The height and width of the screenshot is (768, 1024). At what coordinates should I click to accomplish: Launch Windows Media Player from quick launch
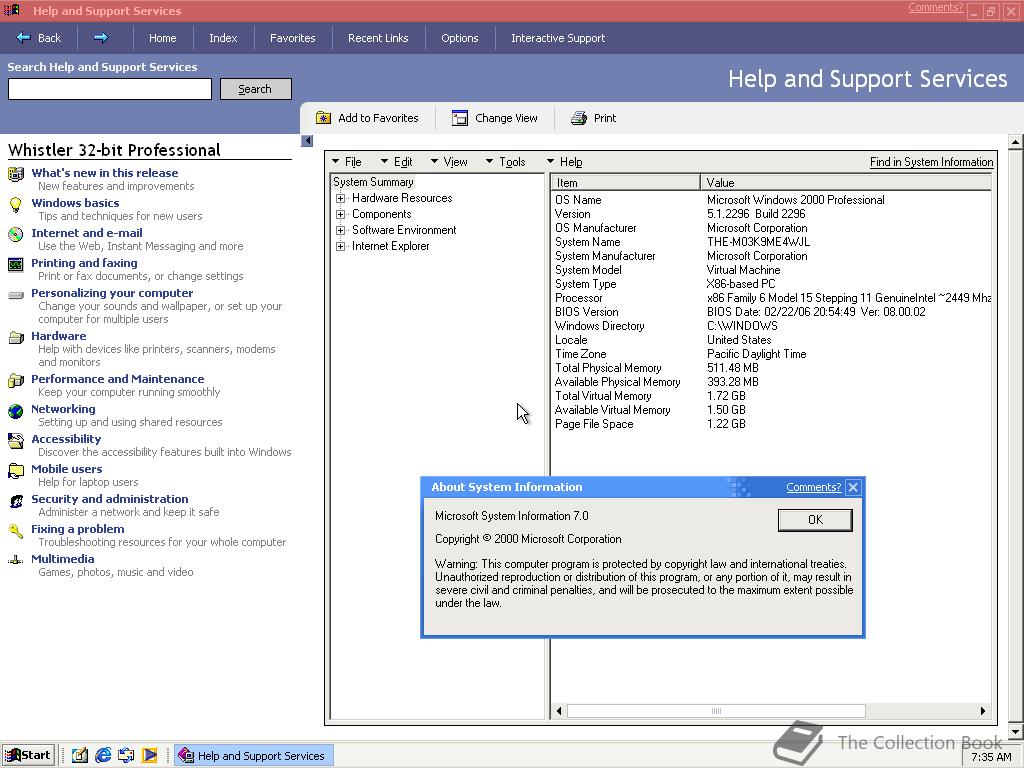[x=150, y=755]
